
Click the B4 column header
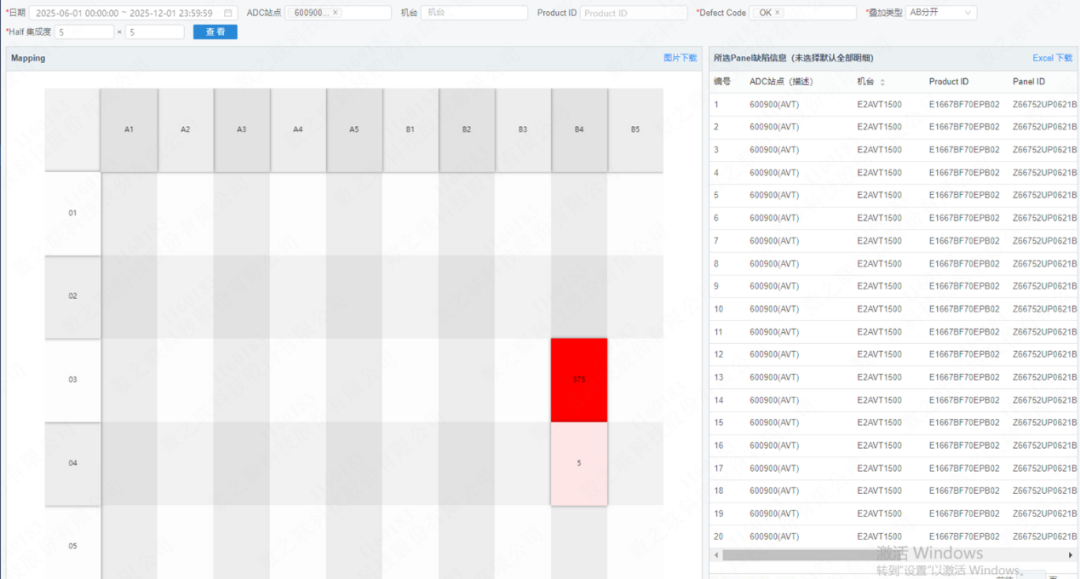coord(579,129)
